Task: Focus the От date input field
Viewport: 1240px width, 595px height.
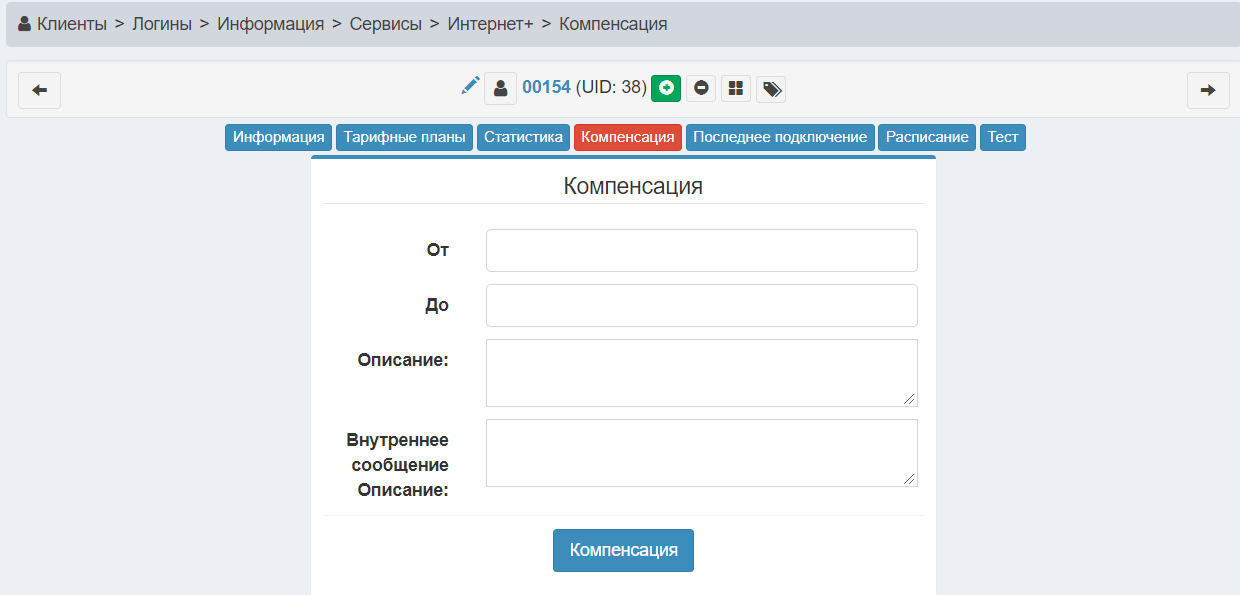Action: [701, 250]
